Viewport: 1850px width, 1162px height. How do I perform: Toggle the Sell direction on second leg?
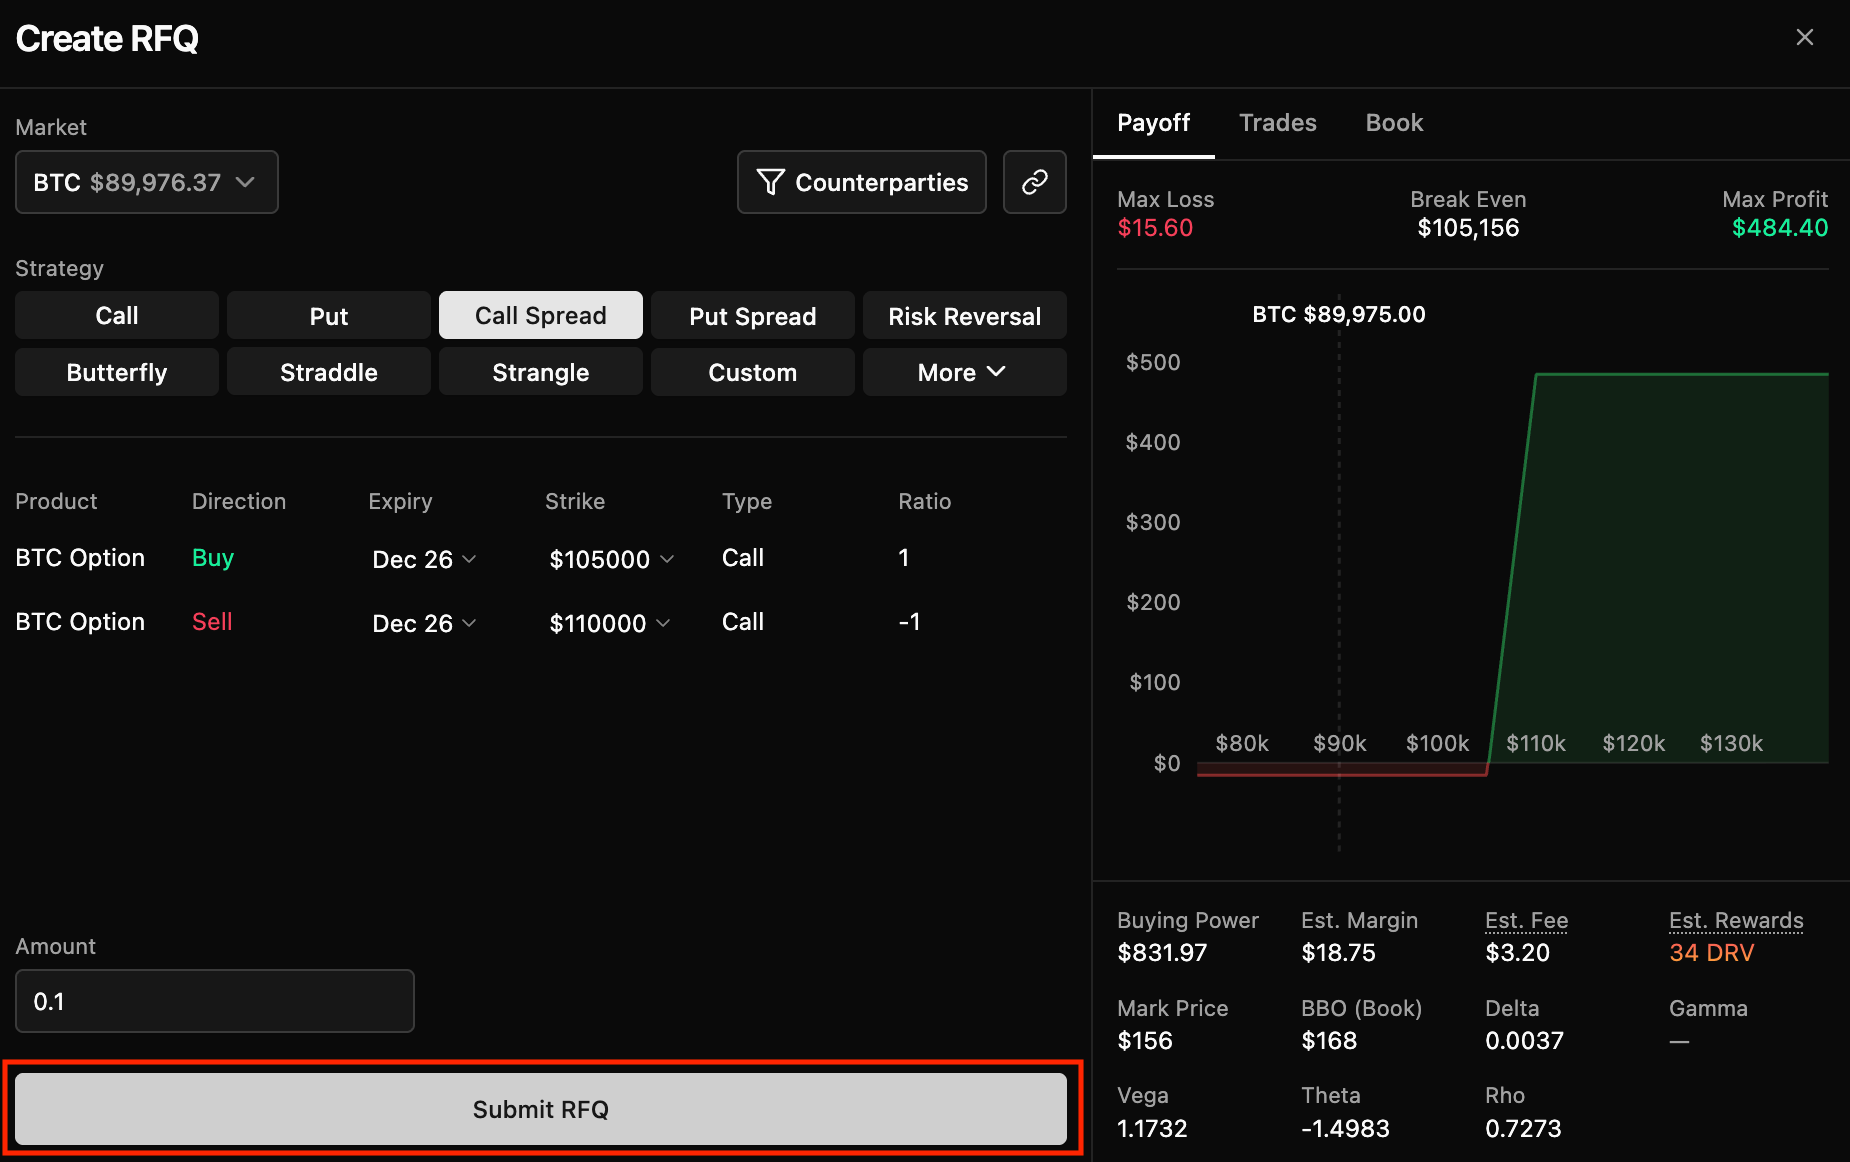click(212, 622)
